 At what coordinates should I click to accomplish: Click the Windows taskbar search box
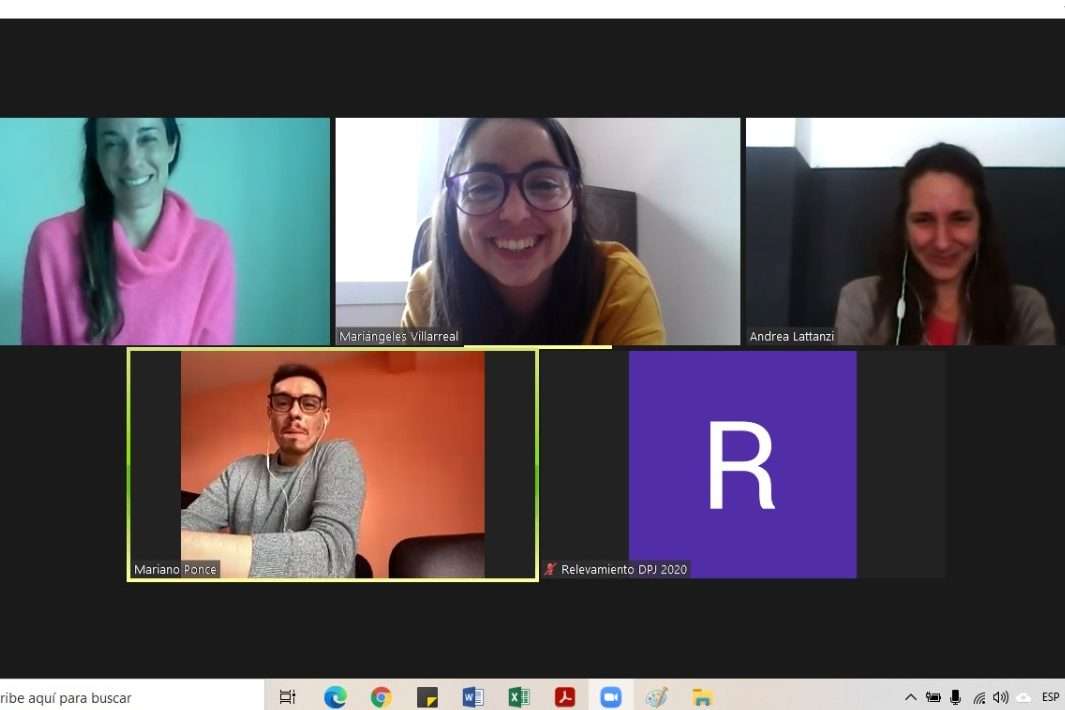coord(132,697)
